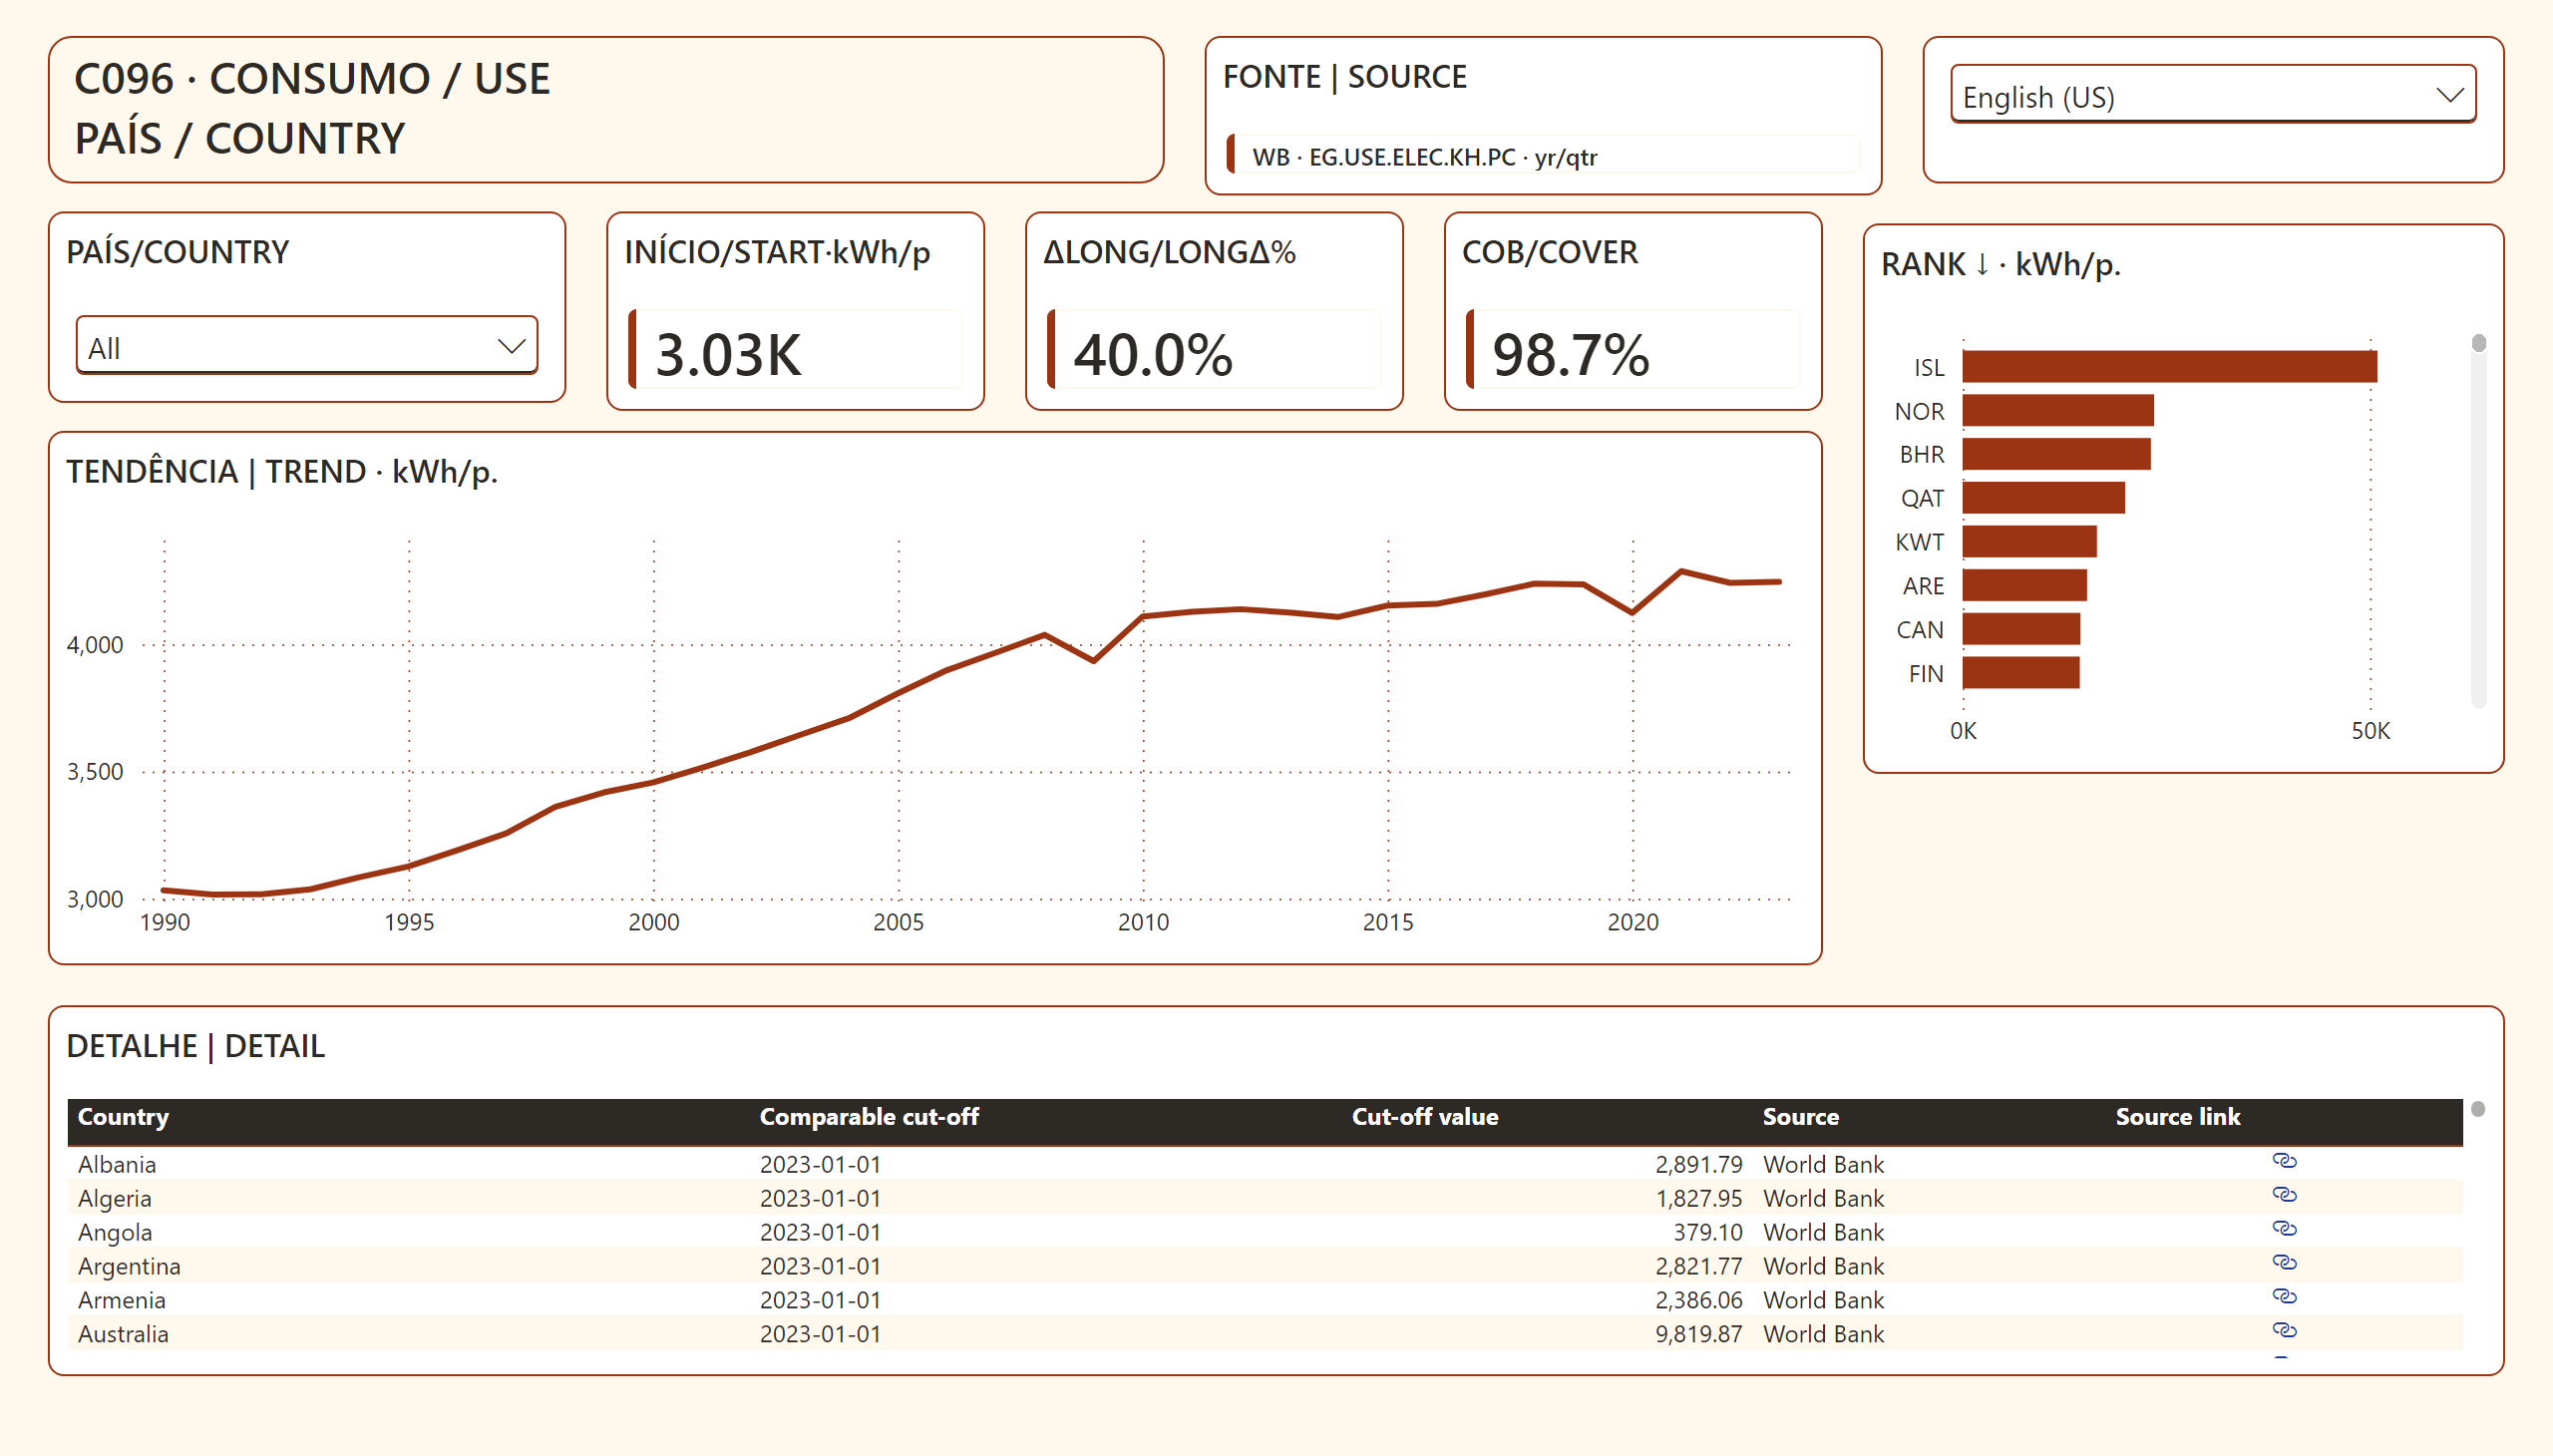Click the DETALHE | DETAIL table title
This screenshot has height=1456, width=2553.
coord(196,1047)
